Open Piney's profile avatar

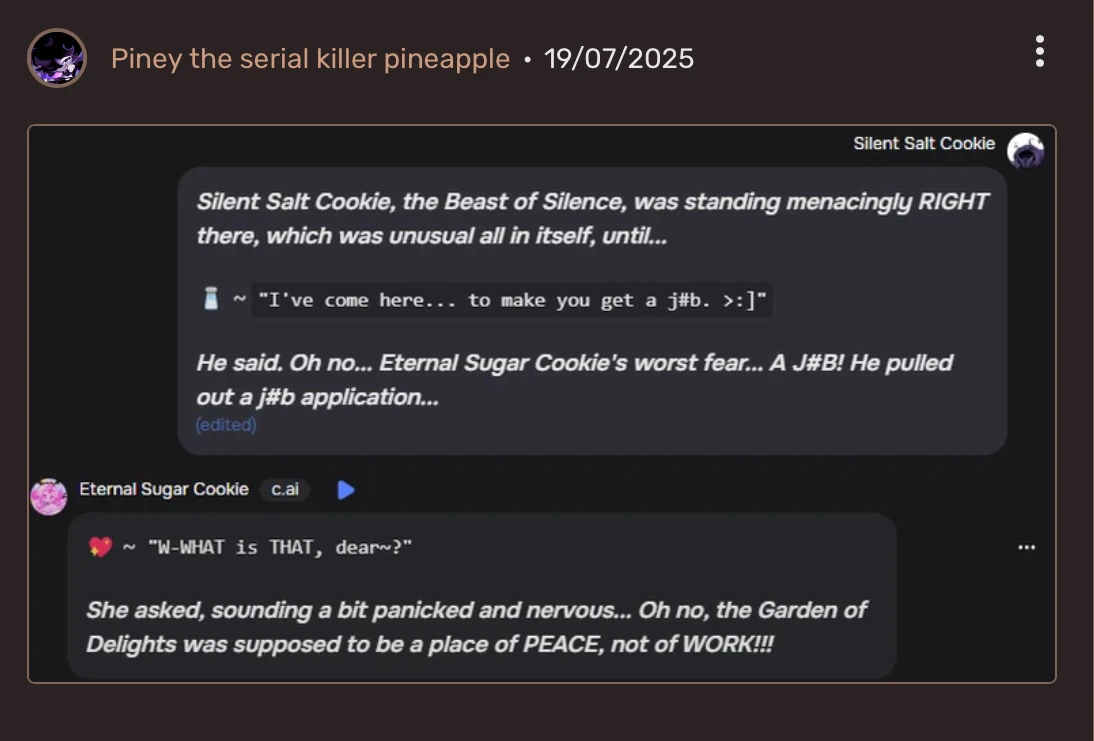pyautogui.click(x=56, y=58)
